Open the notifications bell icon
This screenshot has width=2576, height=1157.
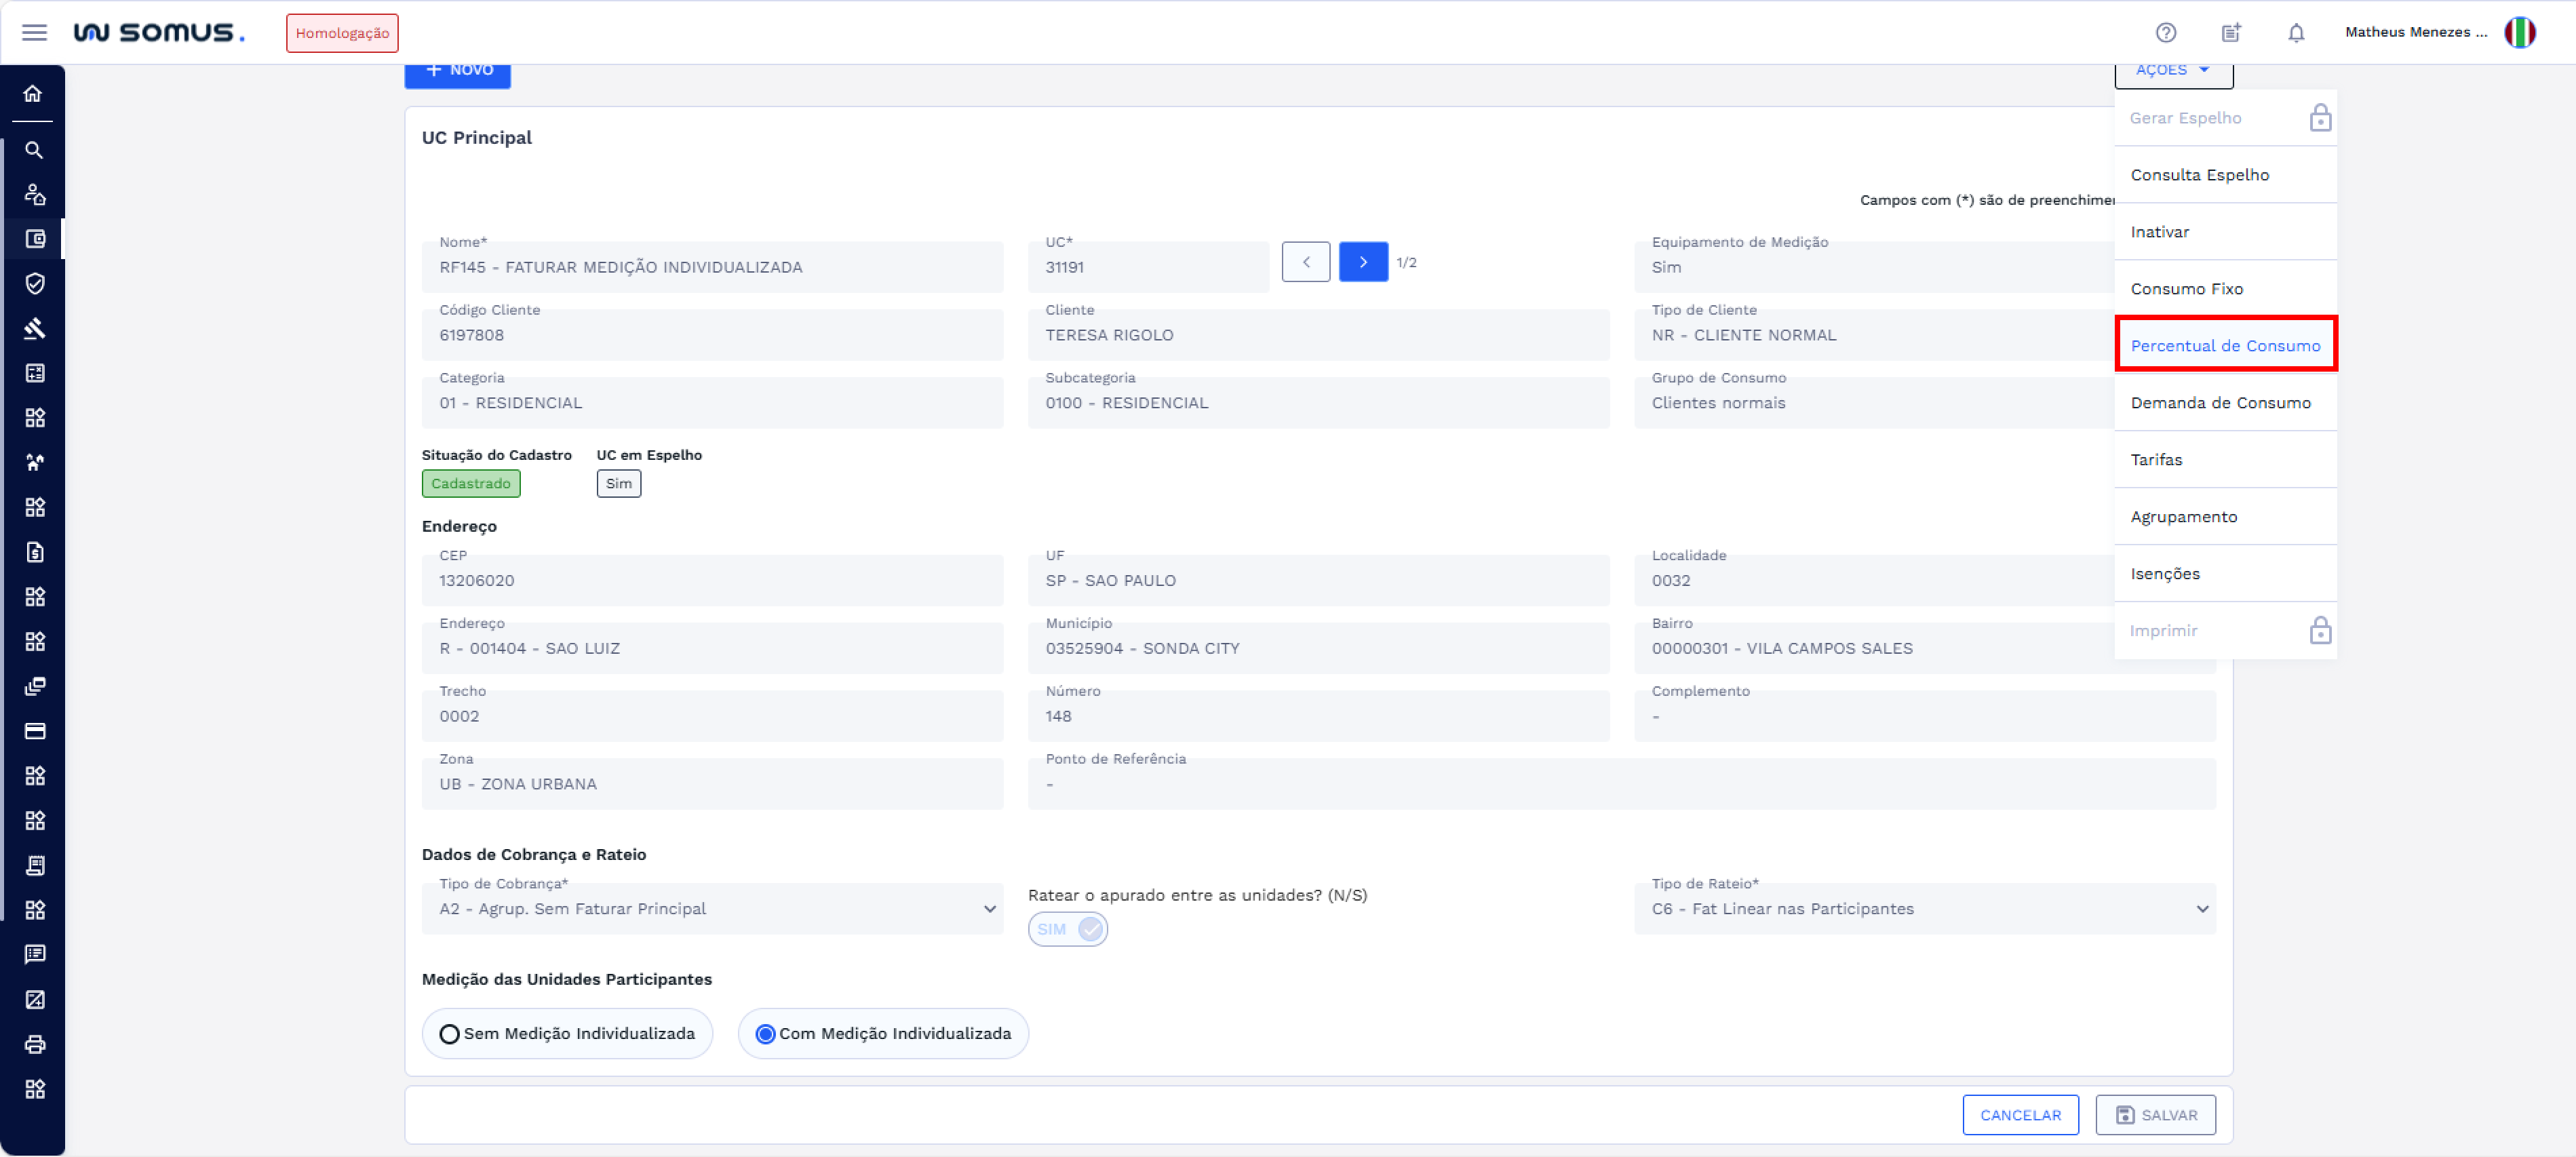click(2295, 32)
